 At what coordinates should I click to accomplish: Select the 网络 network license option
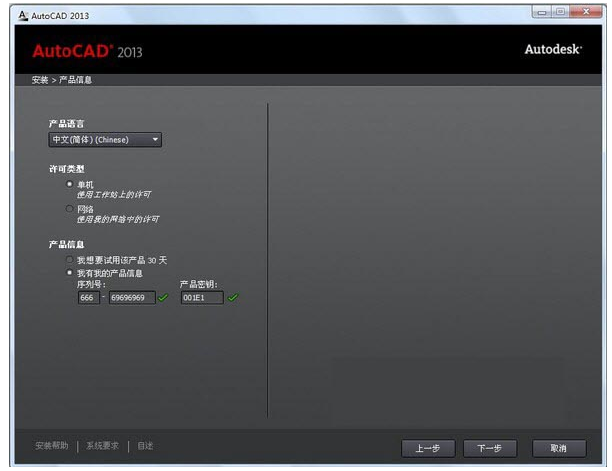point(69,208)
